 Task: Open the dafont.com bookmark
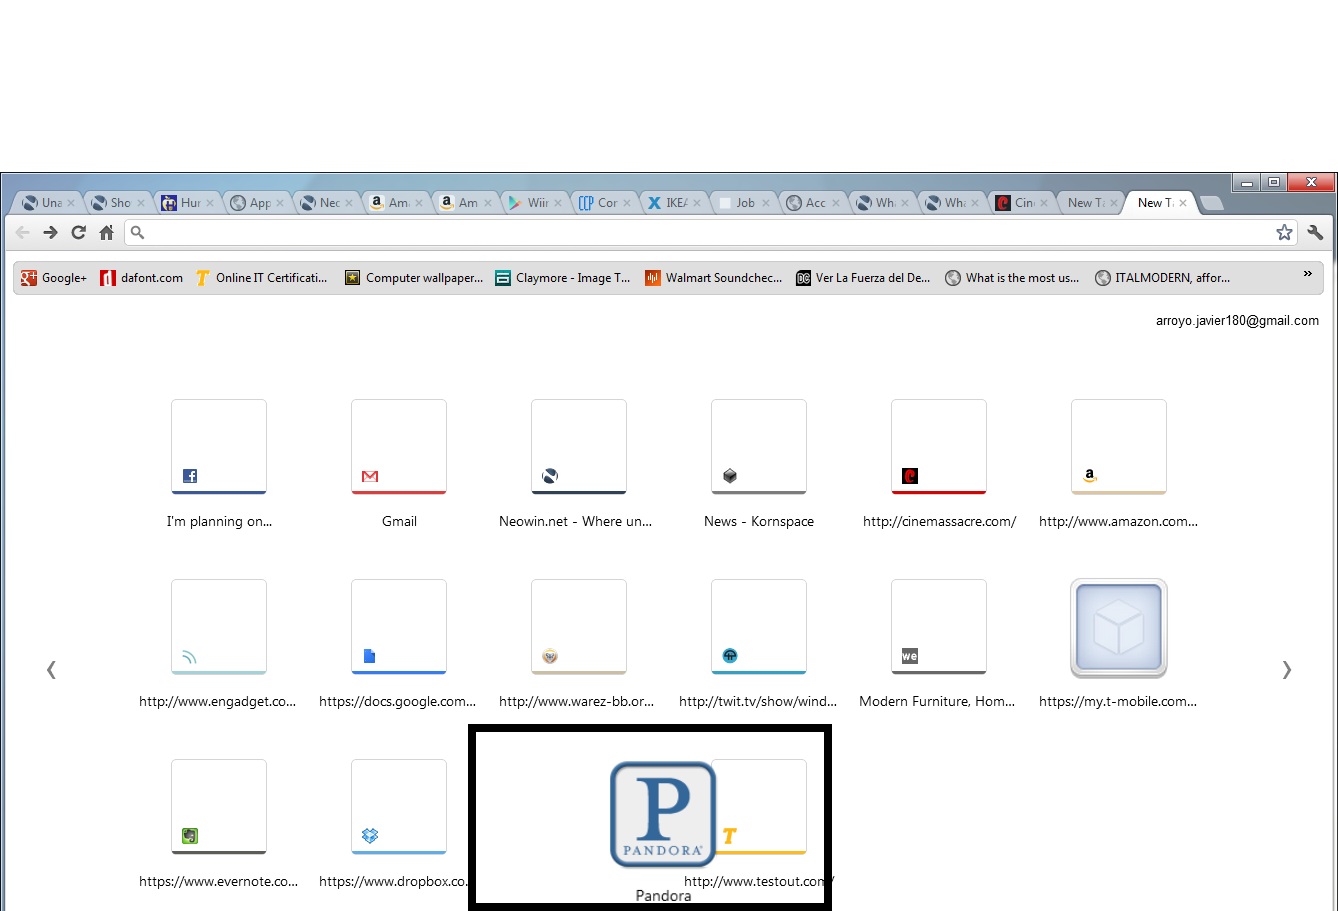point(142,278)
